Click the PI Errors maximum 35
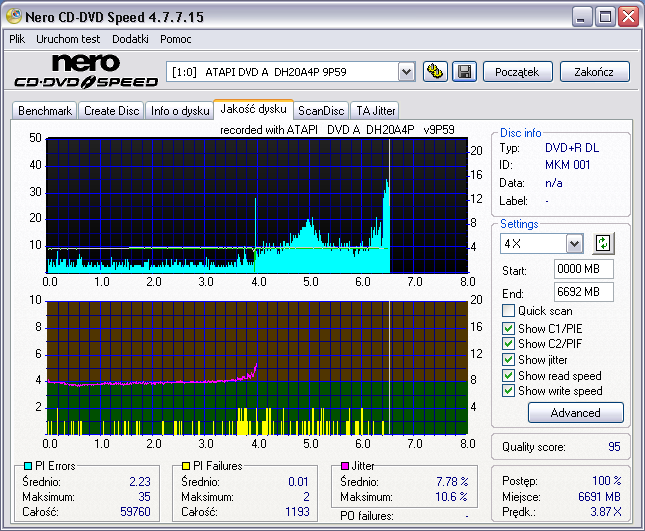 click(144, 497)
